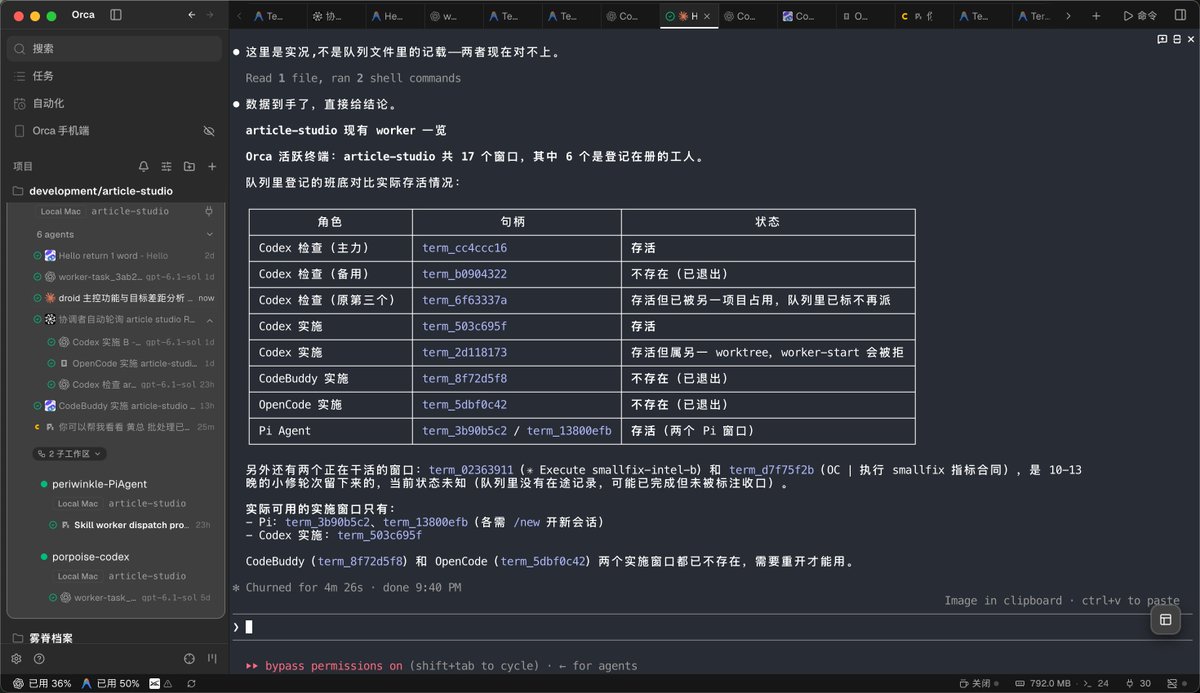Viewport: 1200px width, 693px height.
Task: Open filter sliders icon in 项目 header
Action: (x=166, y=166)
